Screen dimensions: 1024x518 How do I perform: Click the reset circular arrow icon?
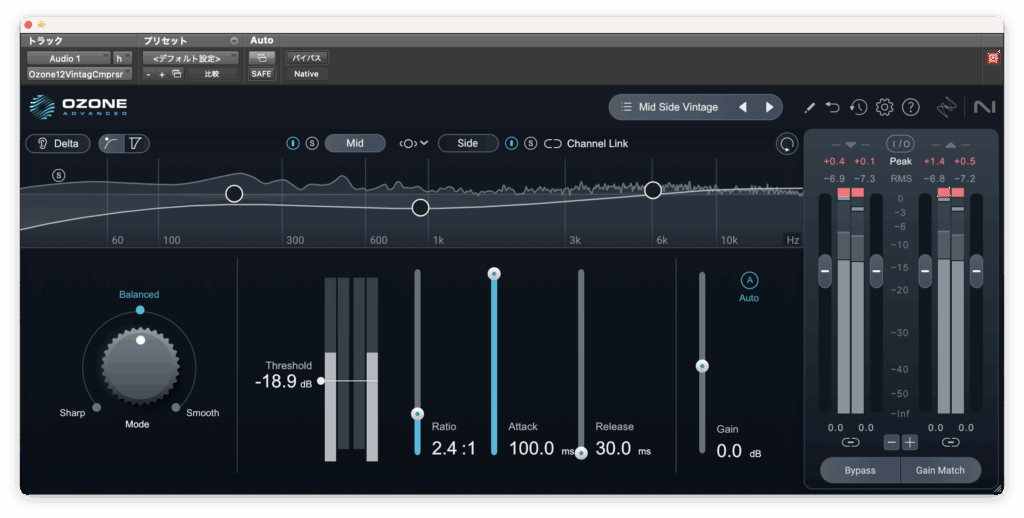787,144
